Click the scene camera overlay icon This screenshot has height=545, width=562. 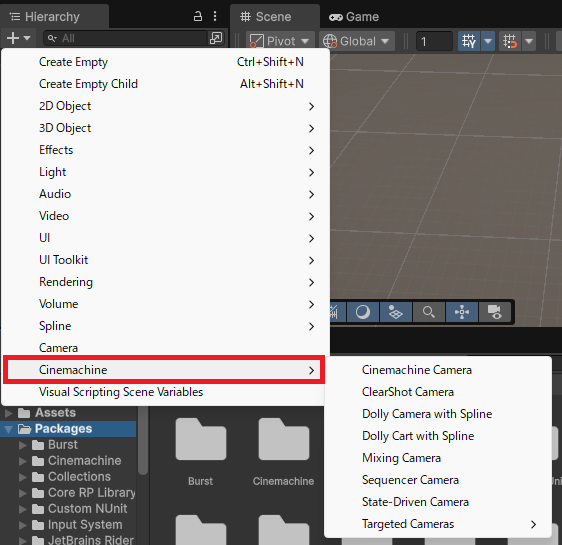495,312
